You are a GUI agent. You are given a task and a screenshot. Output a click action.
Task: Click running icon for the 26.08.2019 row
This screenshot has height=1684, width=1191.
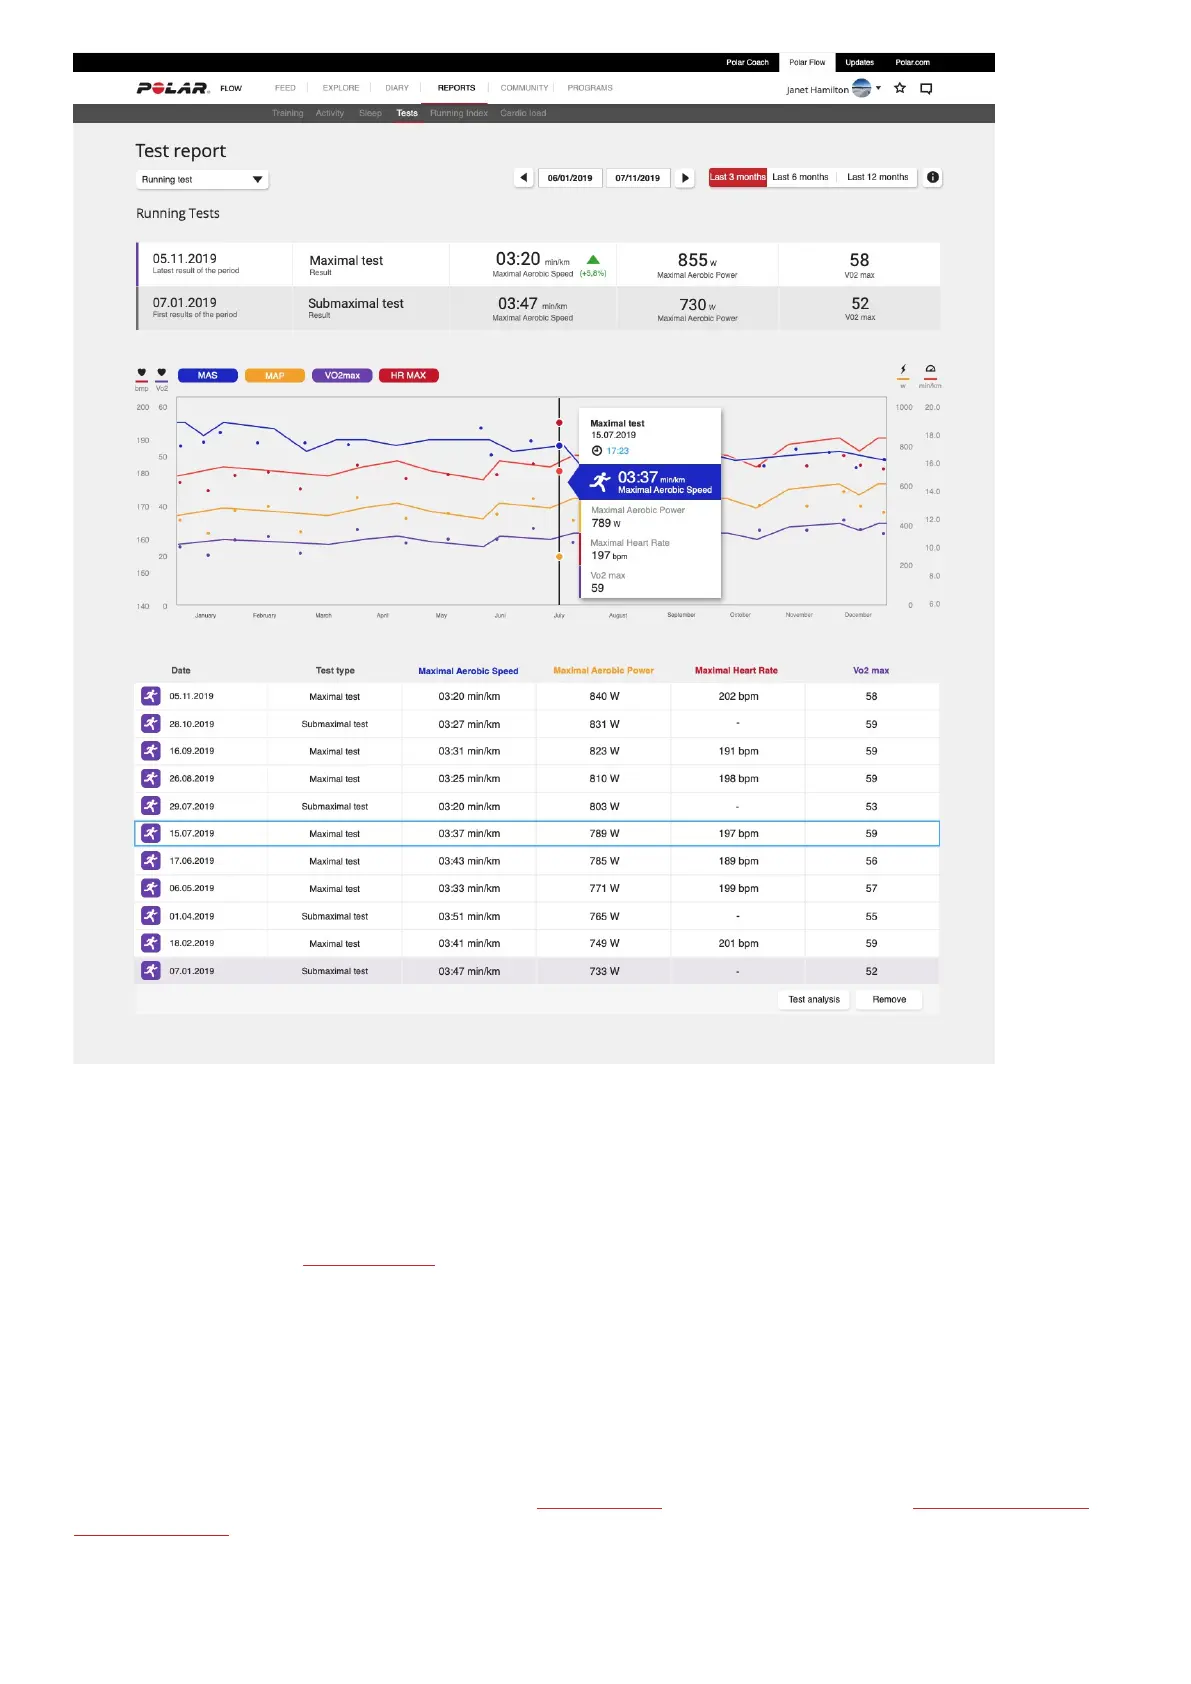coord(151,779)
